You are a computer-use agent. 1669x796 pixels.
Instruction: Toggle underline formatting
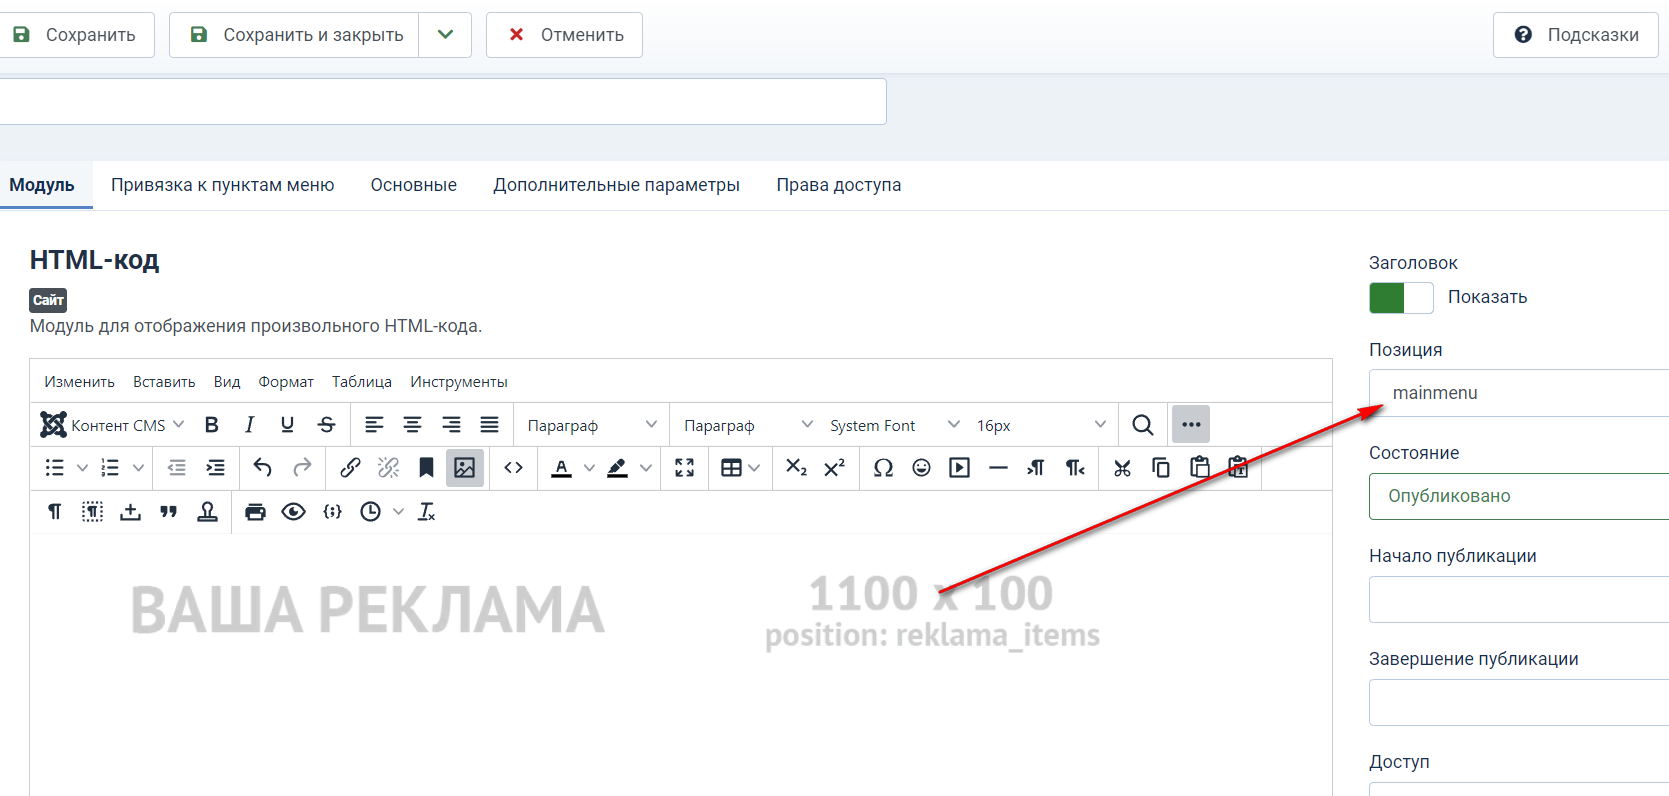[287, 425]
